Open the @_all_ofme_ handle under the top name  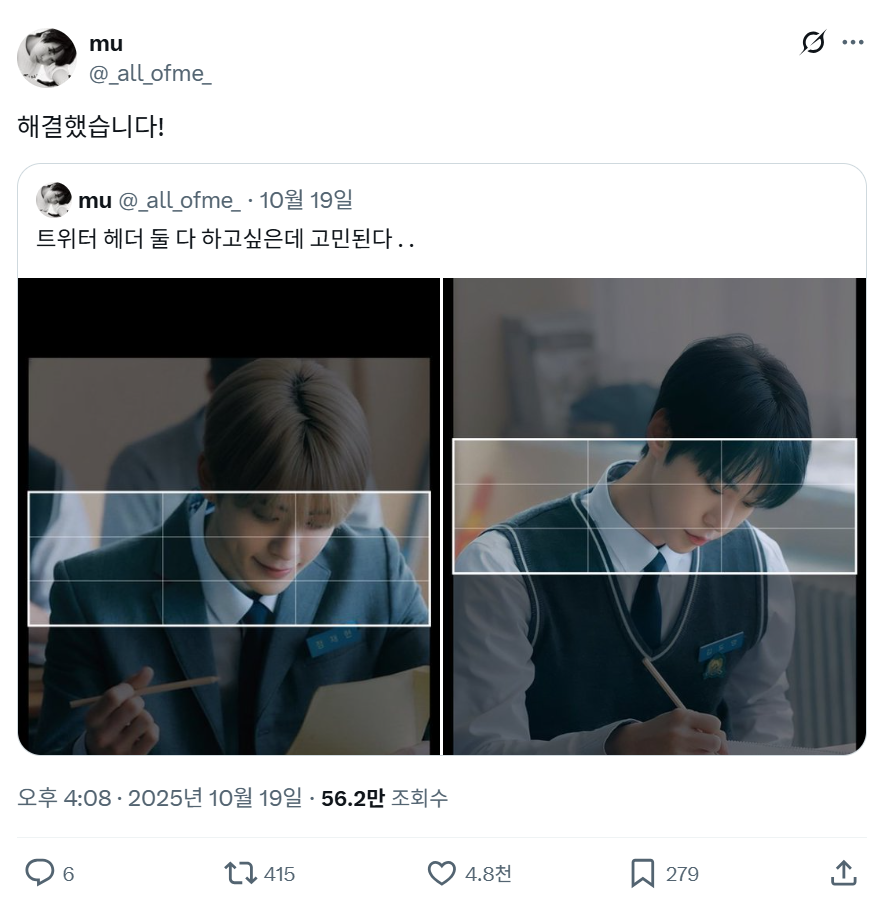click(150, 74)
